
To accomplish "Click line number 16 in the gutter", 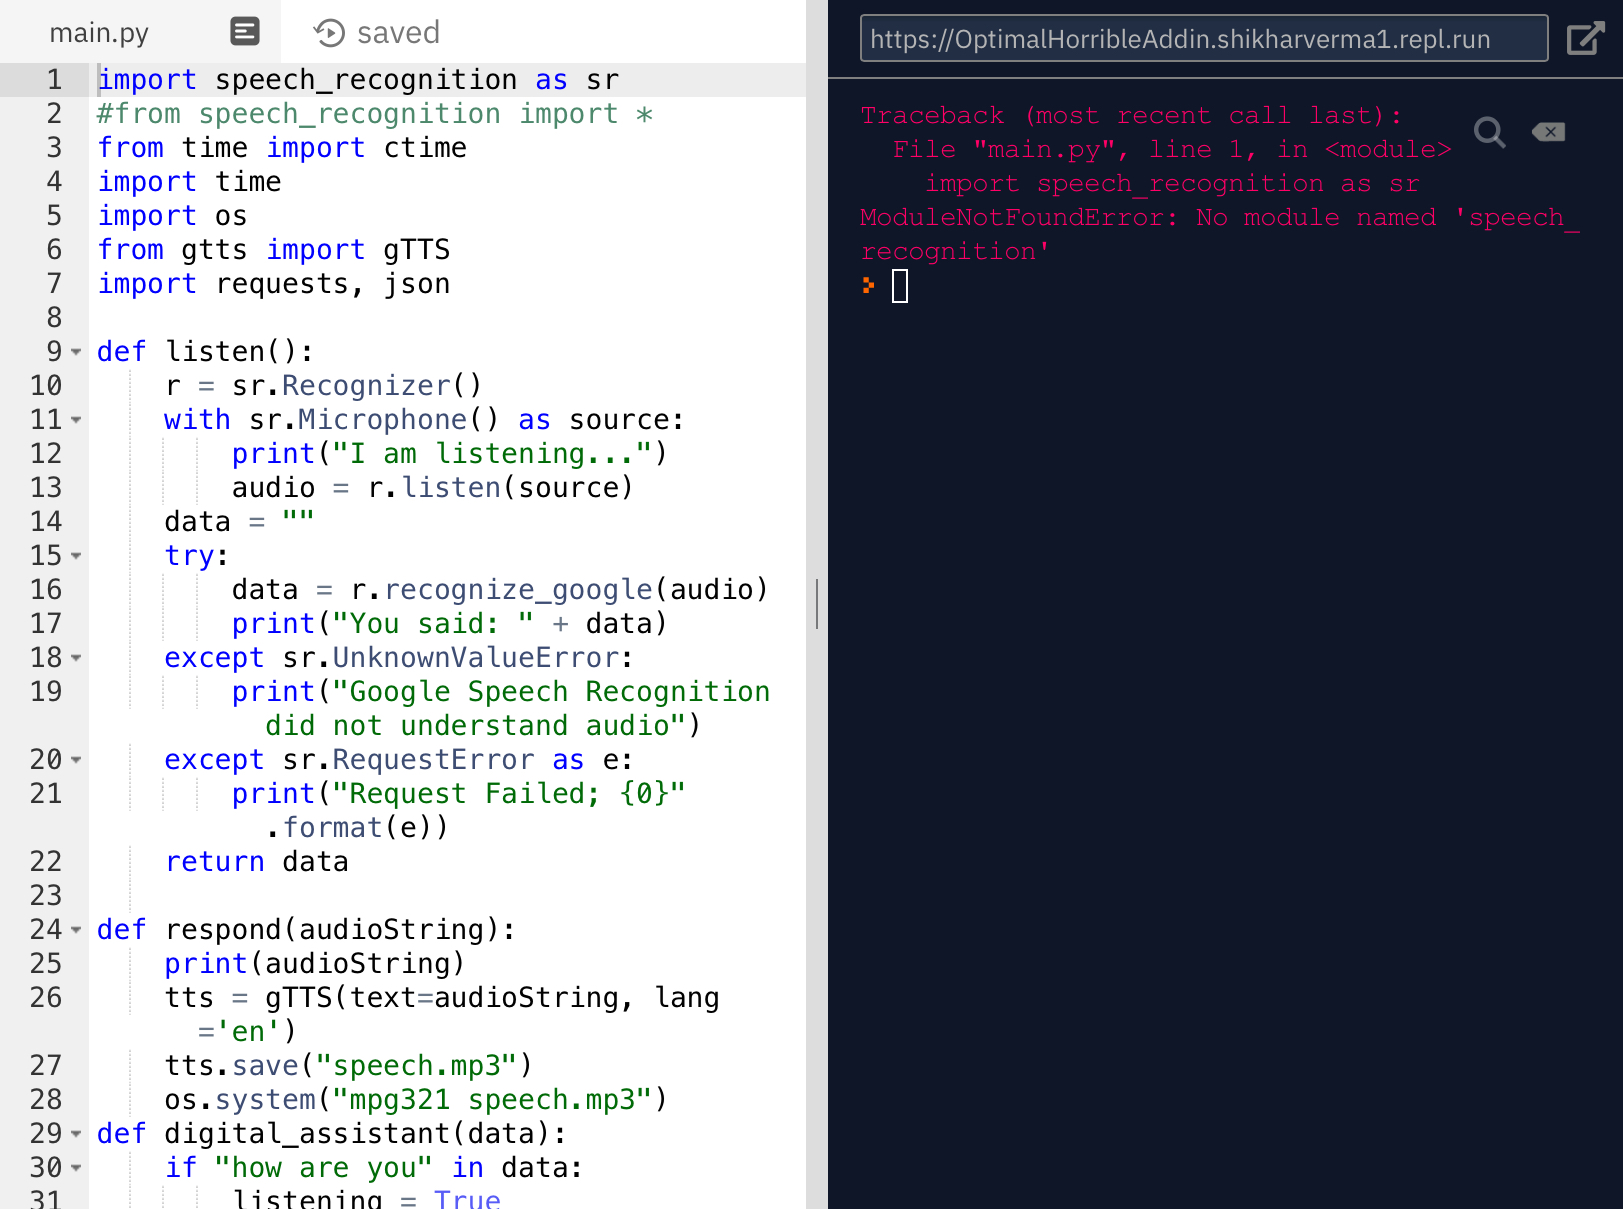I will (x=45, y=589).
